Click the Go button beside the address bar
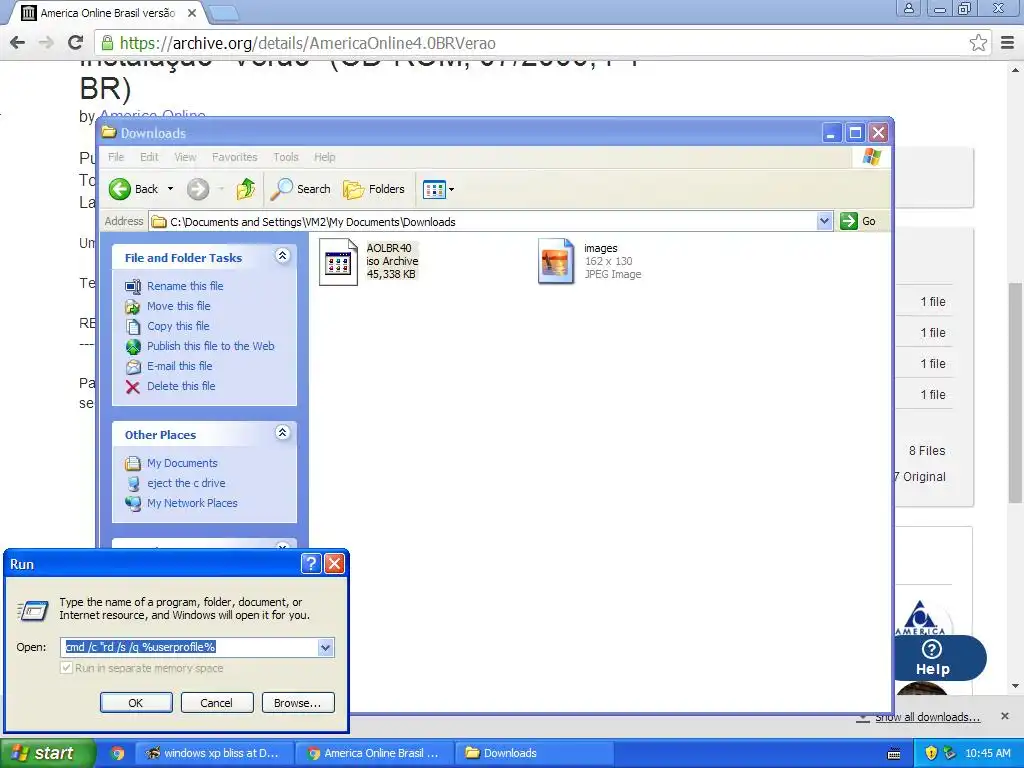This screenshot has width=1024, height=768. 858,221
